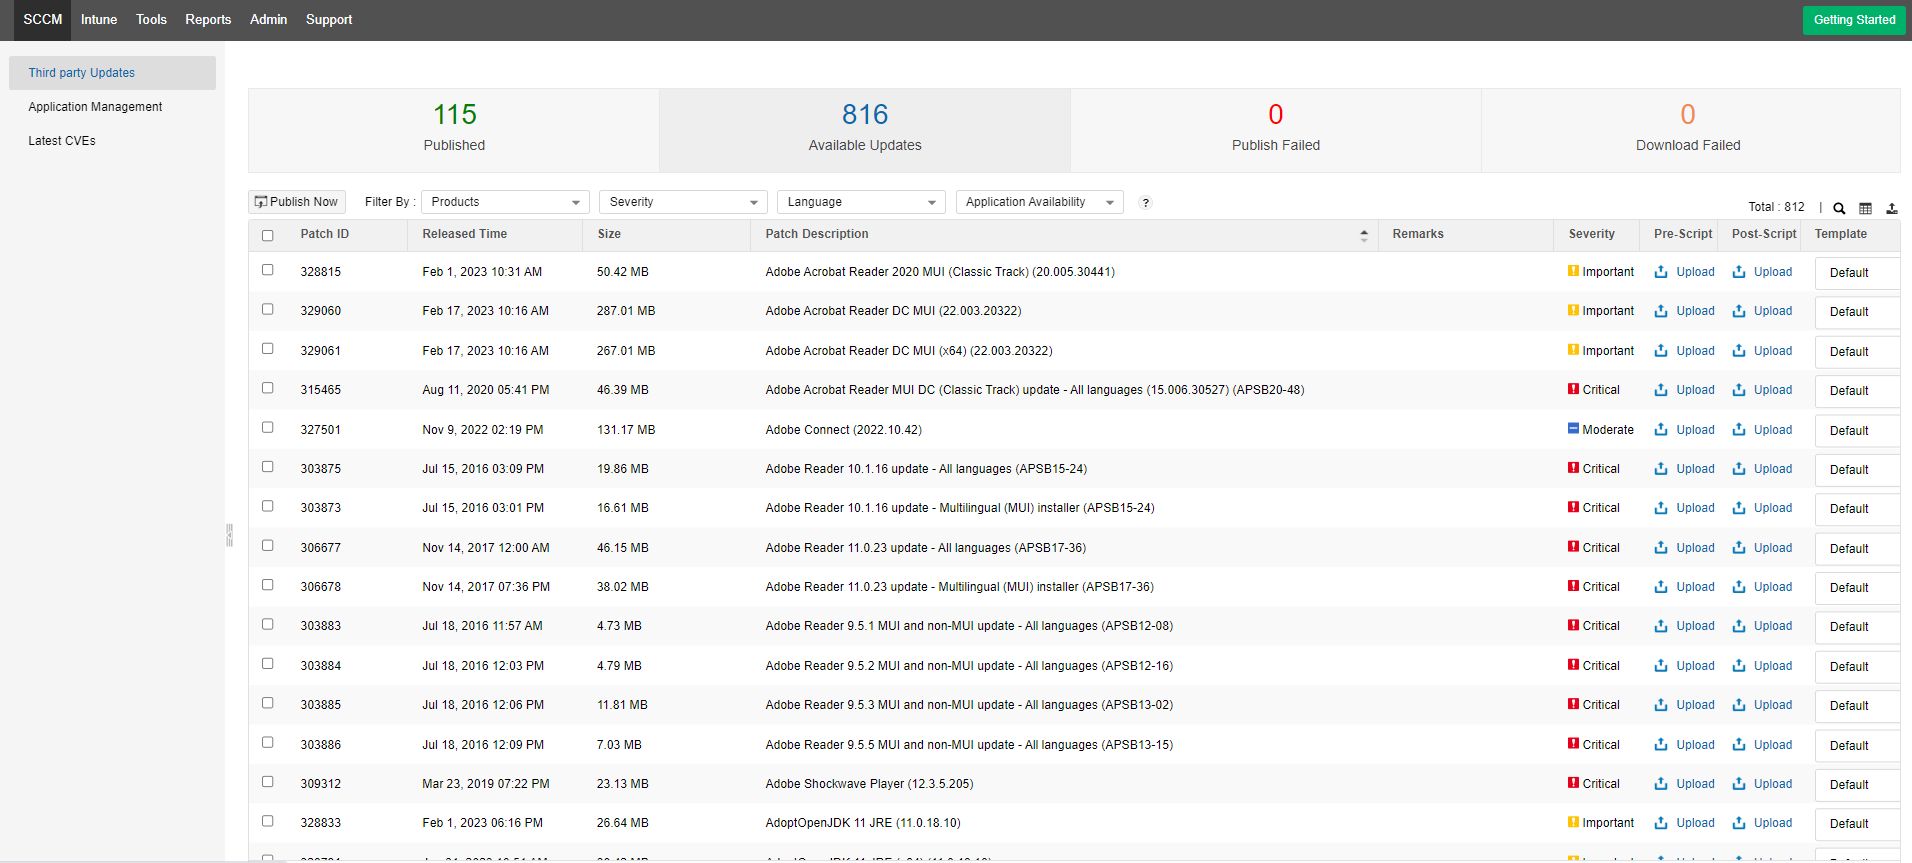
Task: Click Post-Script upload icon for patch 327501
Action: point(1739,430)
